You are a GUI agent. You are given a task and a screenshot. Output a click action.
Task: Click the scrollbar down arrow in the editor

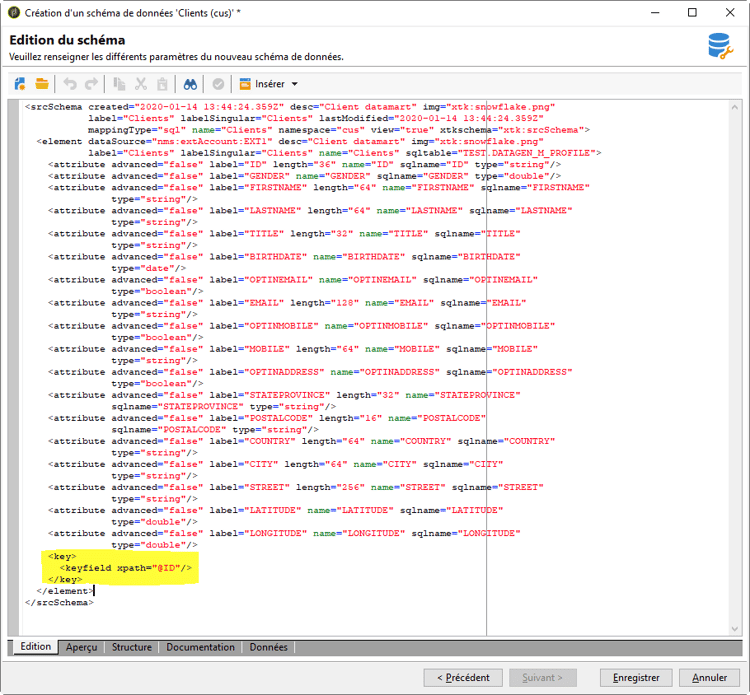pos(735,629)
